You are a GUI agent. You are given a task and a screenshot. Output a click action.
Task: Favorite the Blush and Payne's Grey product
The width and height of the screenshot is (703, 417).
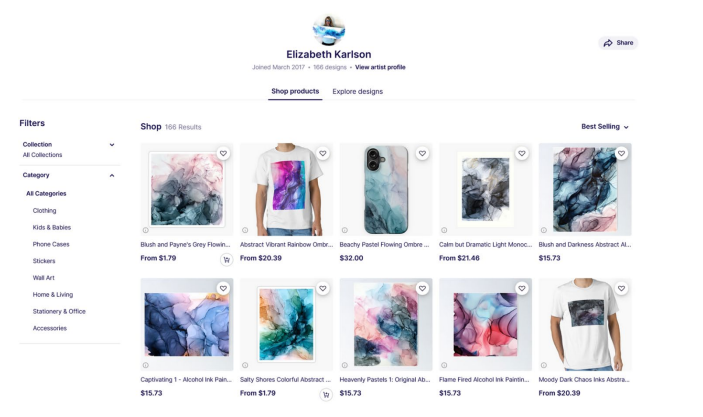[223, 153]
